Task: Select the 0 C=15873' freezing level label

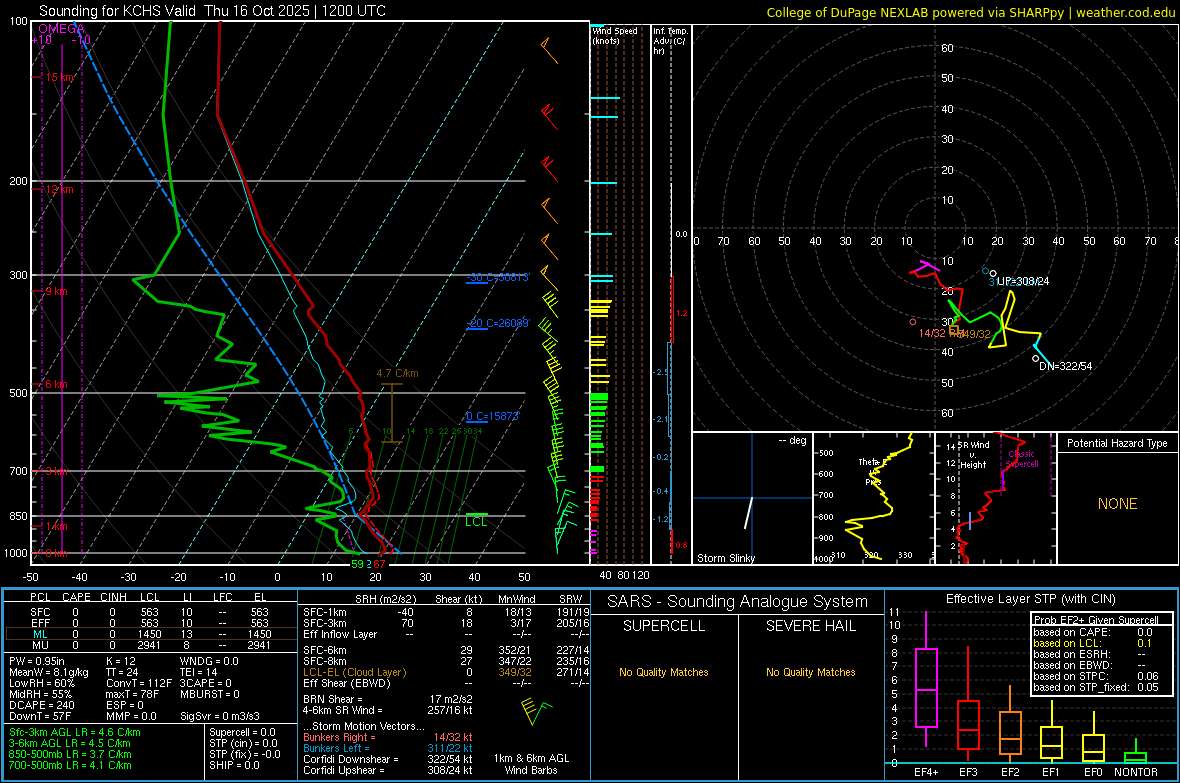Action: [492, 416]
